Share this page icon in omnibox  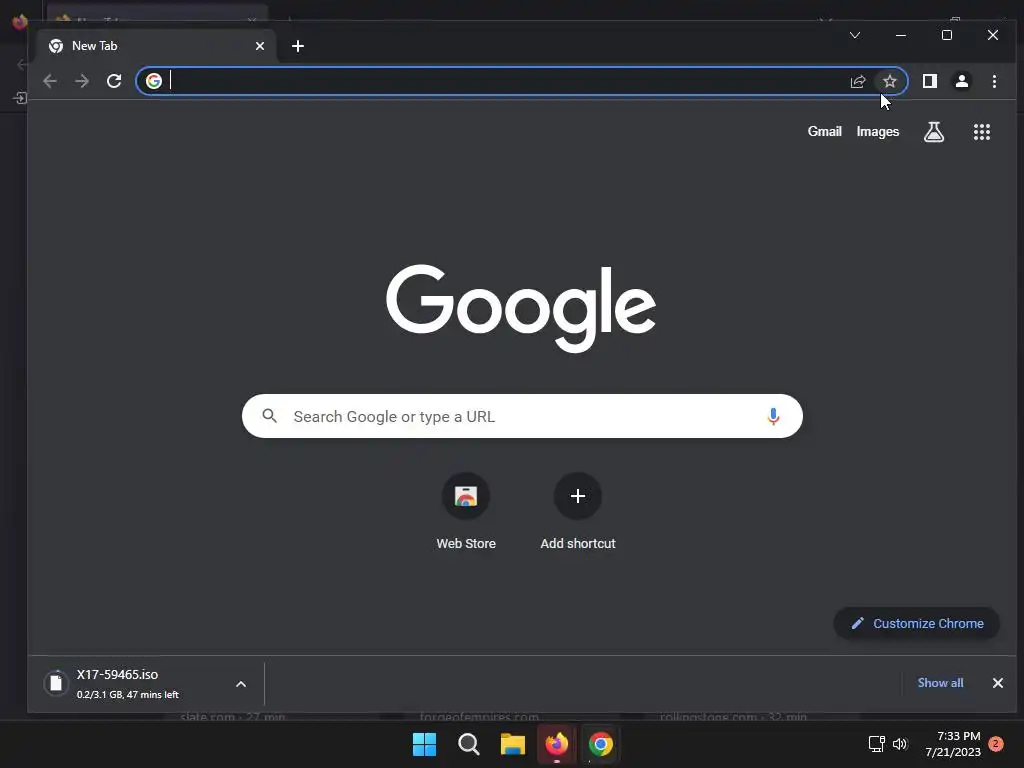pos(857,81)
